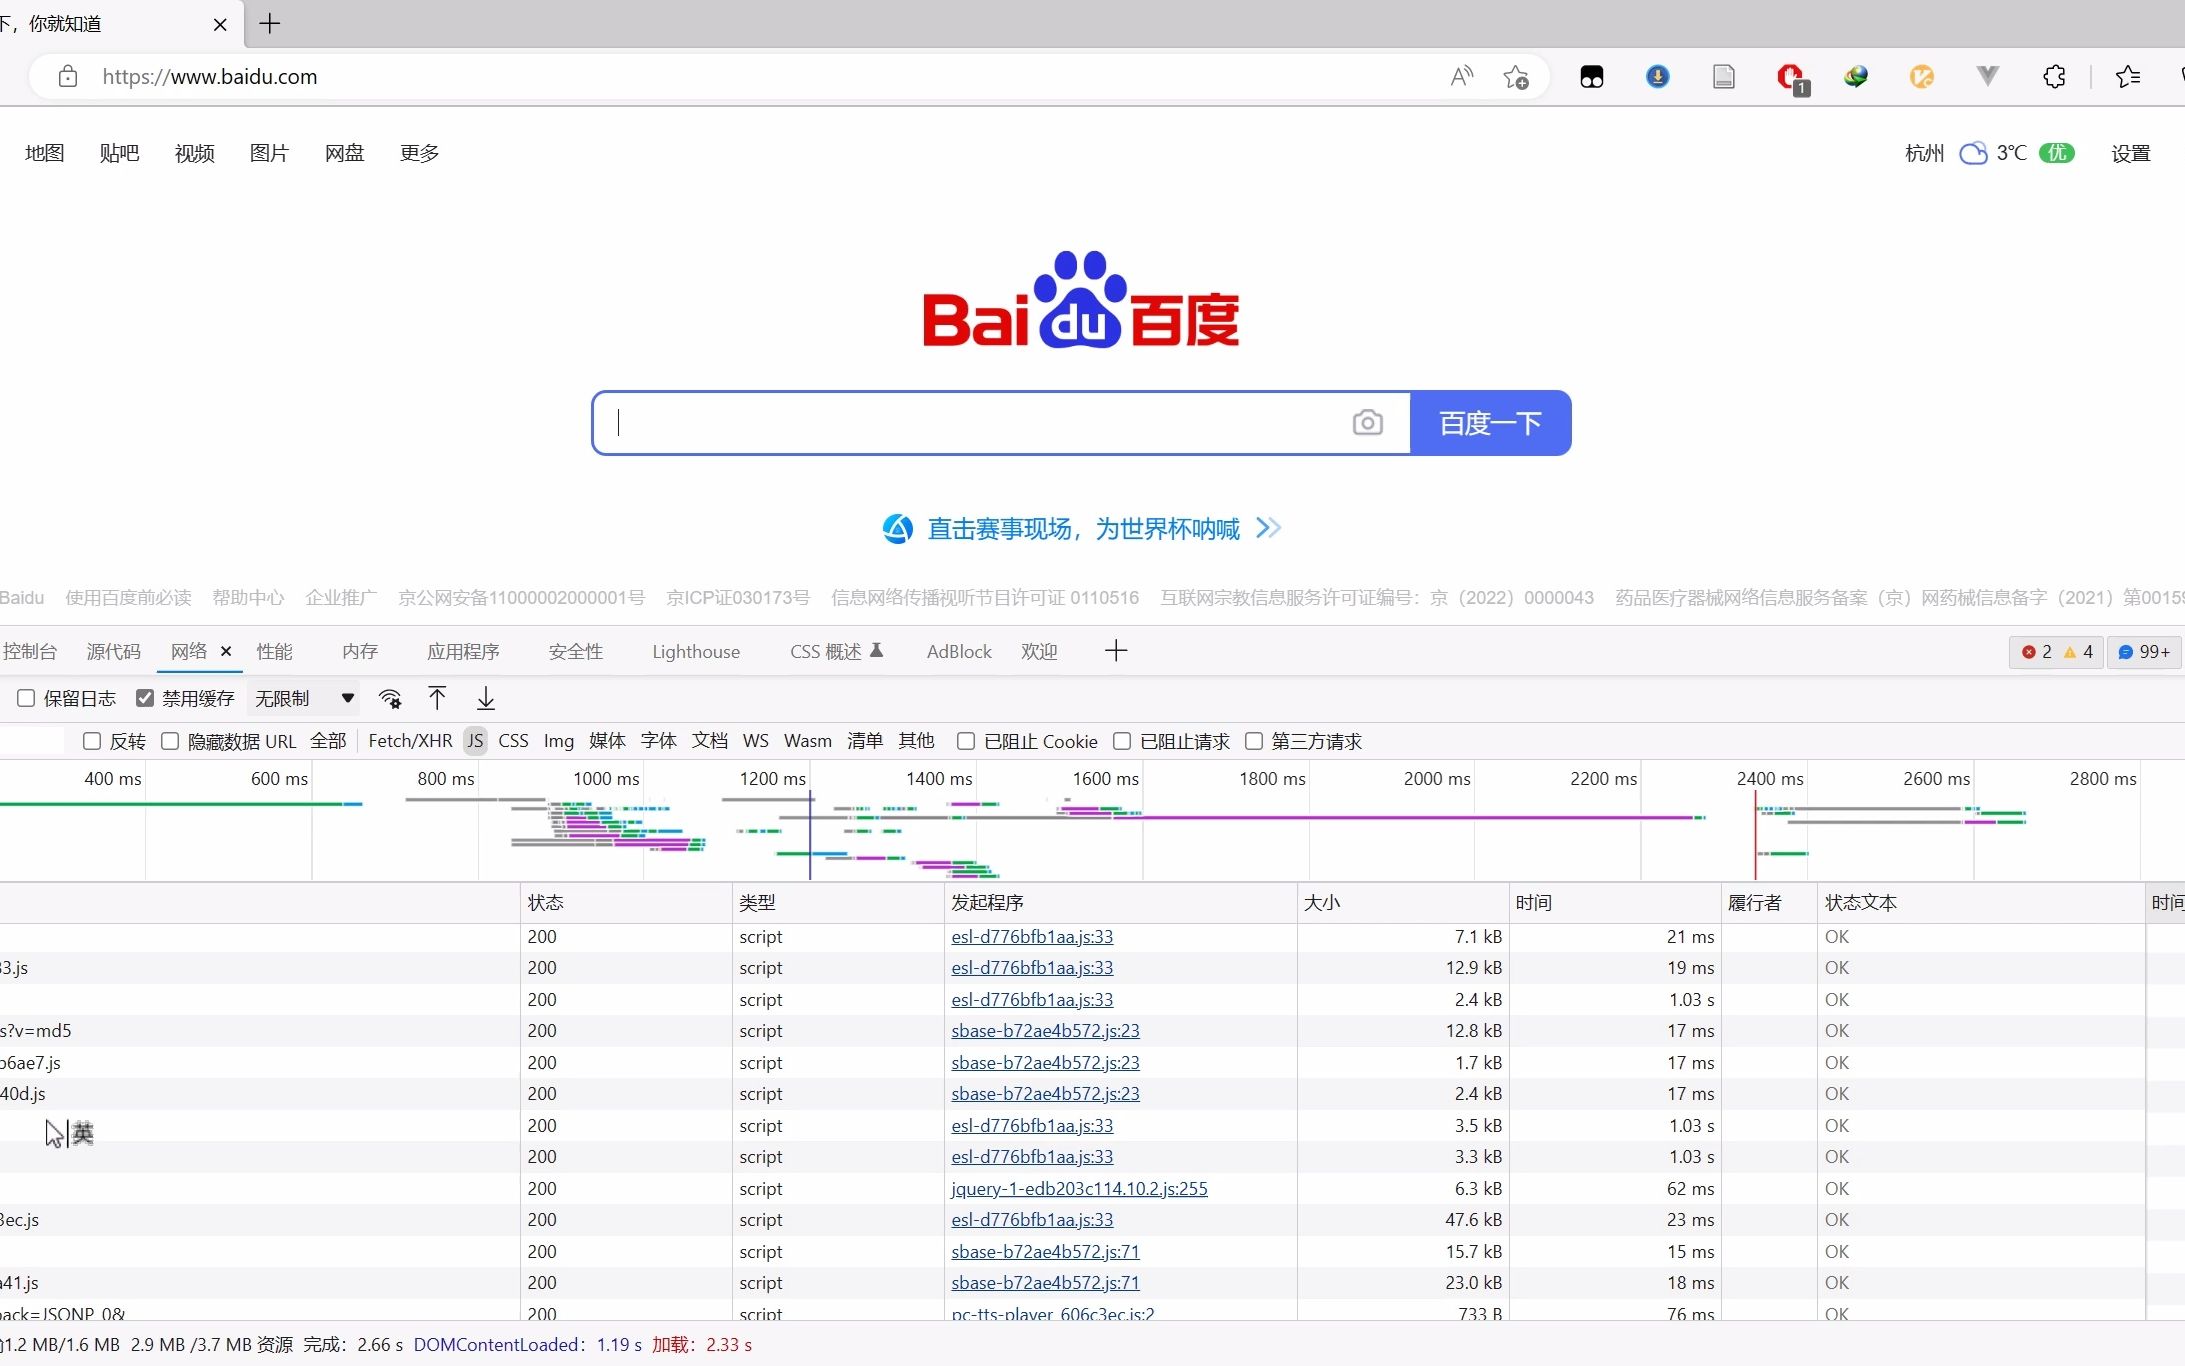The width and height of the screenshot is (2185, 1366).
Task: Enable the 保留日志 checkbox
Action: click(26, 698)
